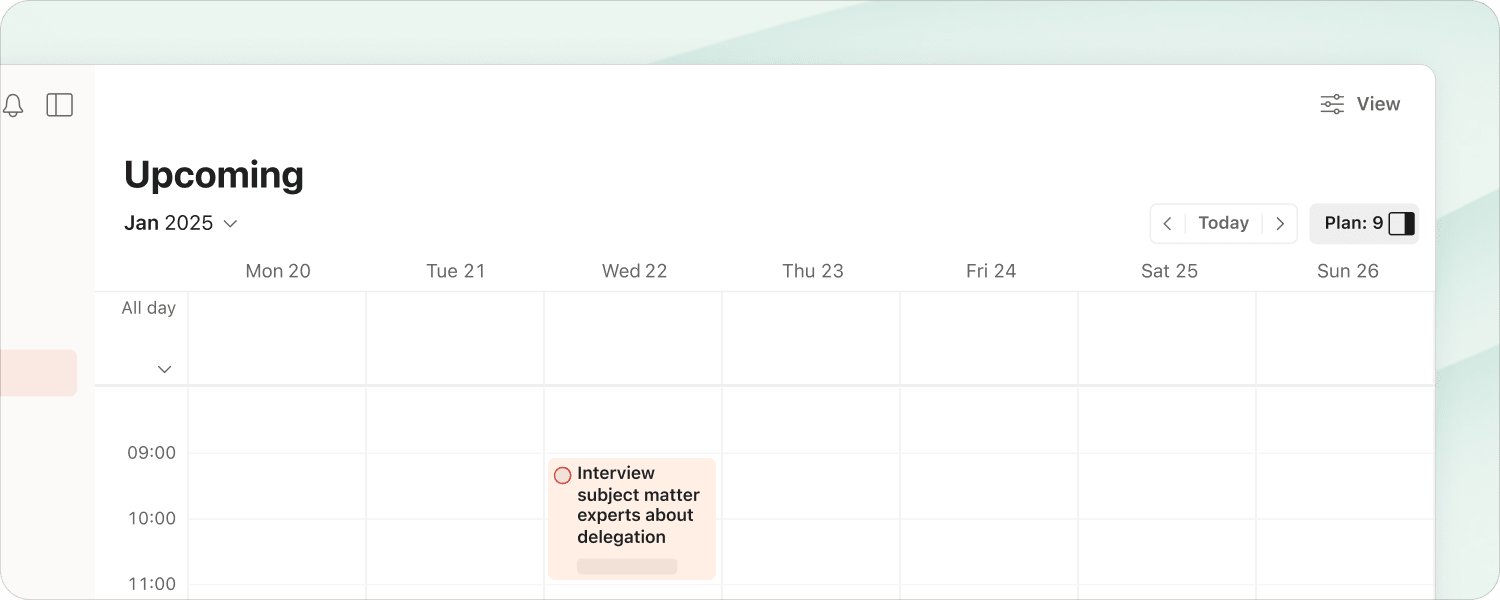Go to the next week arrow
The width and height of the screenshot is (1500, 600).
(1280, 224)
